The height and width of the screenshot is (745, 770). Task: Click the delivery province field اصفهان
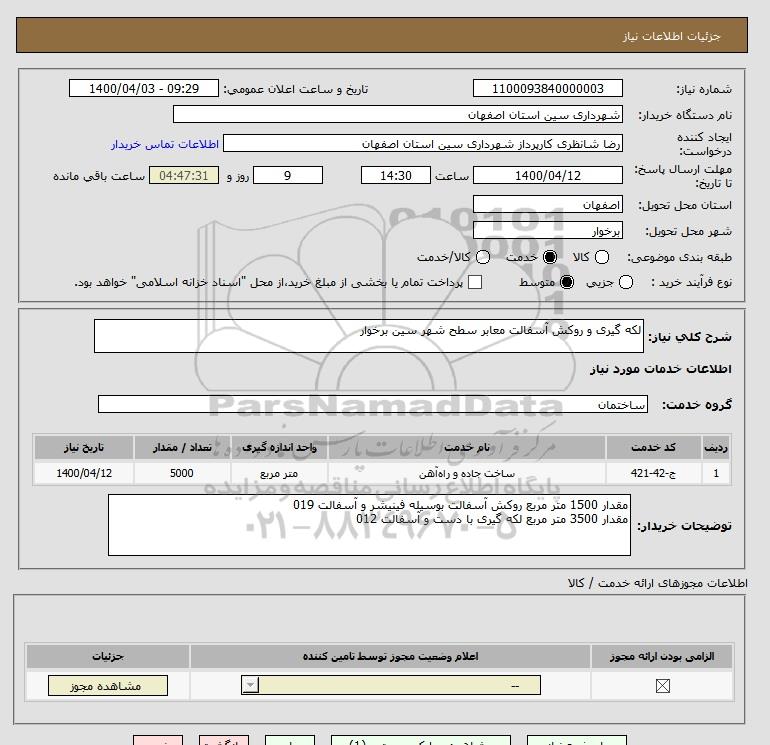(x=548, y=205)
